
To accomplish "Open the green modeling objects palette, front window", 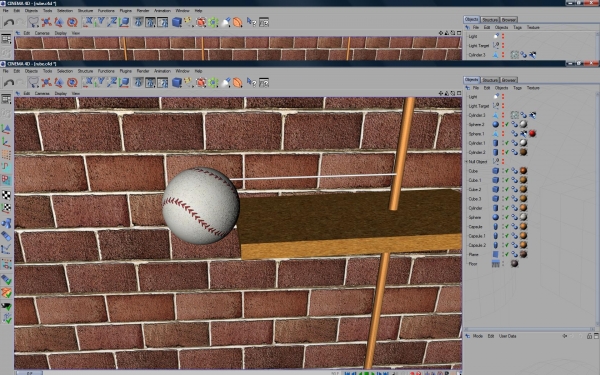I will pos(213,82).
